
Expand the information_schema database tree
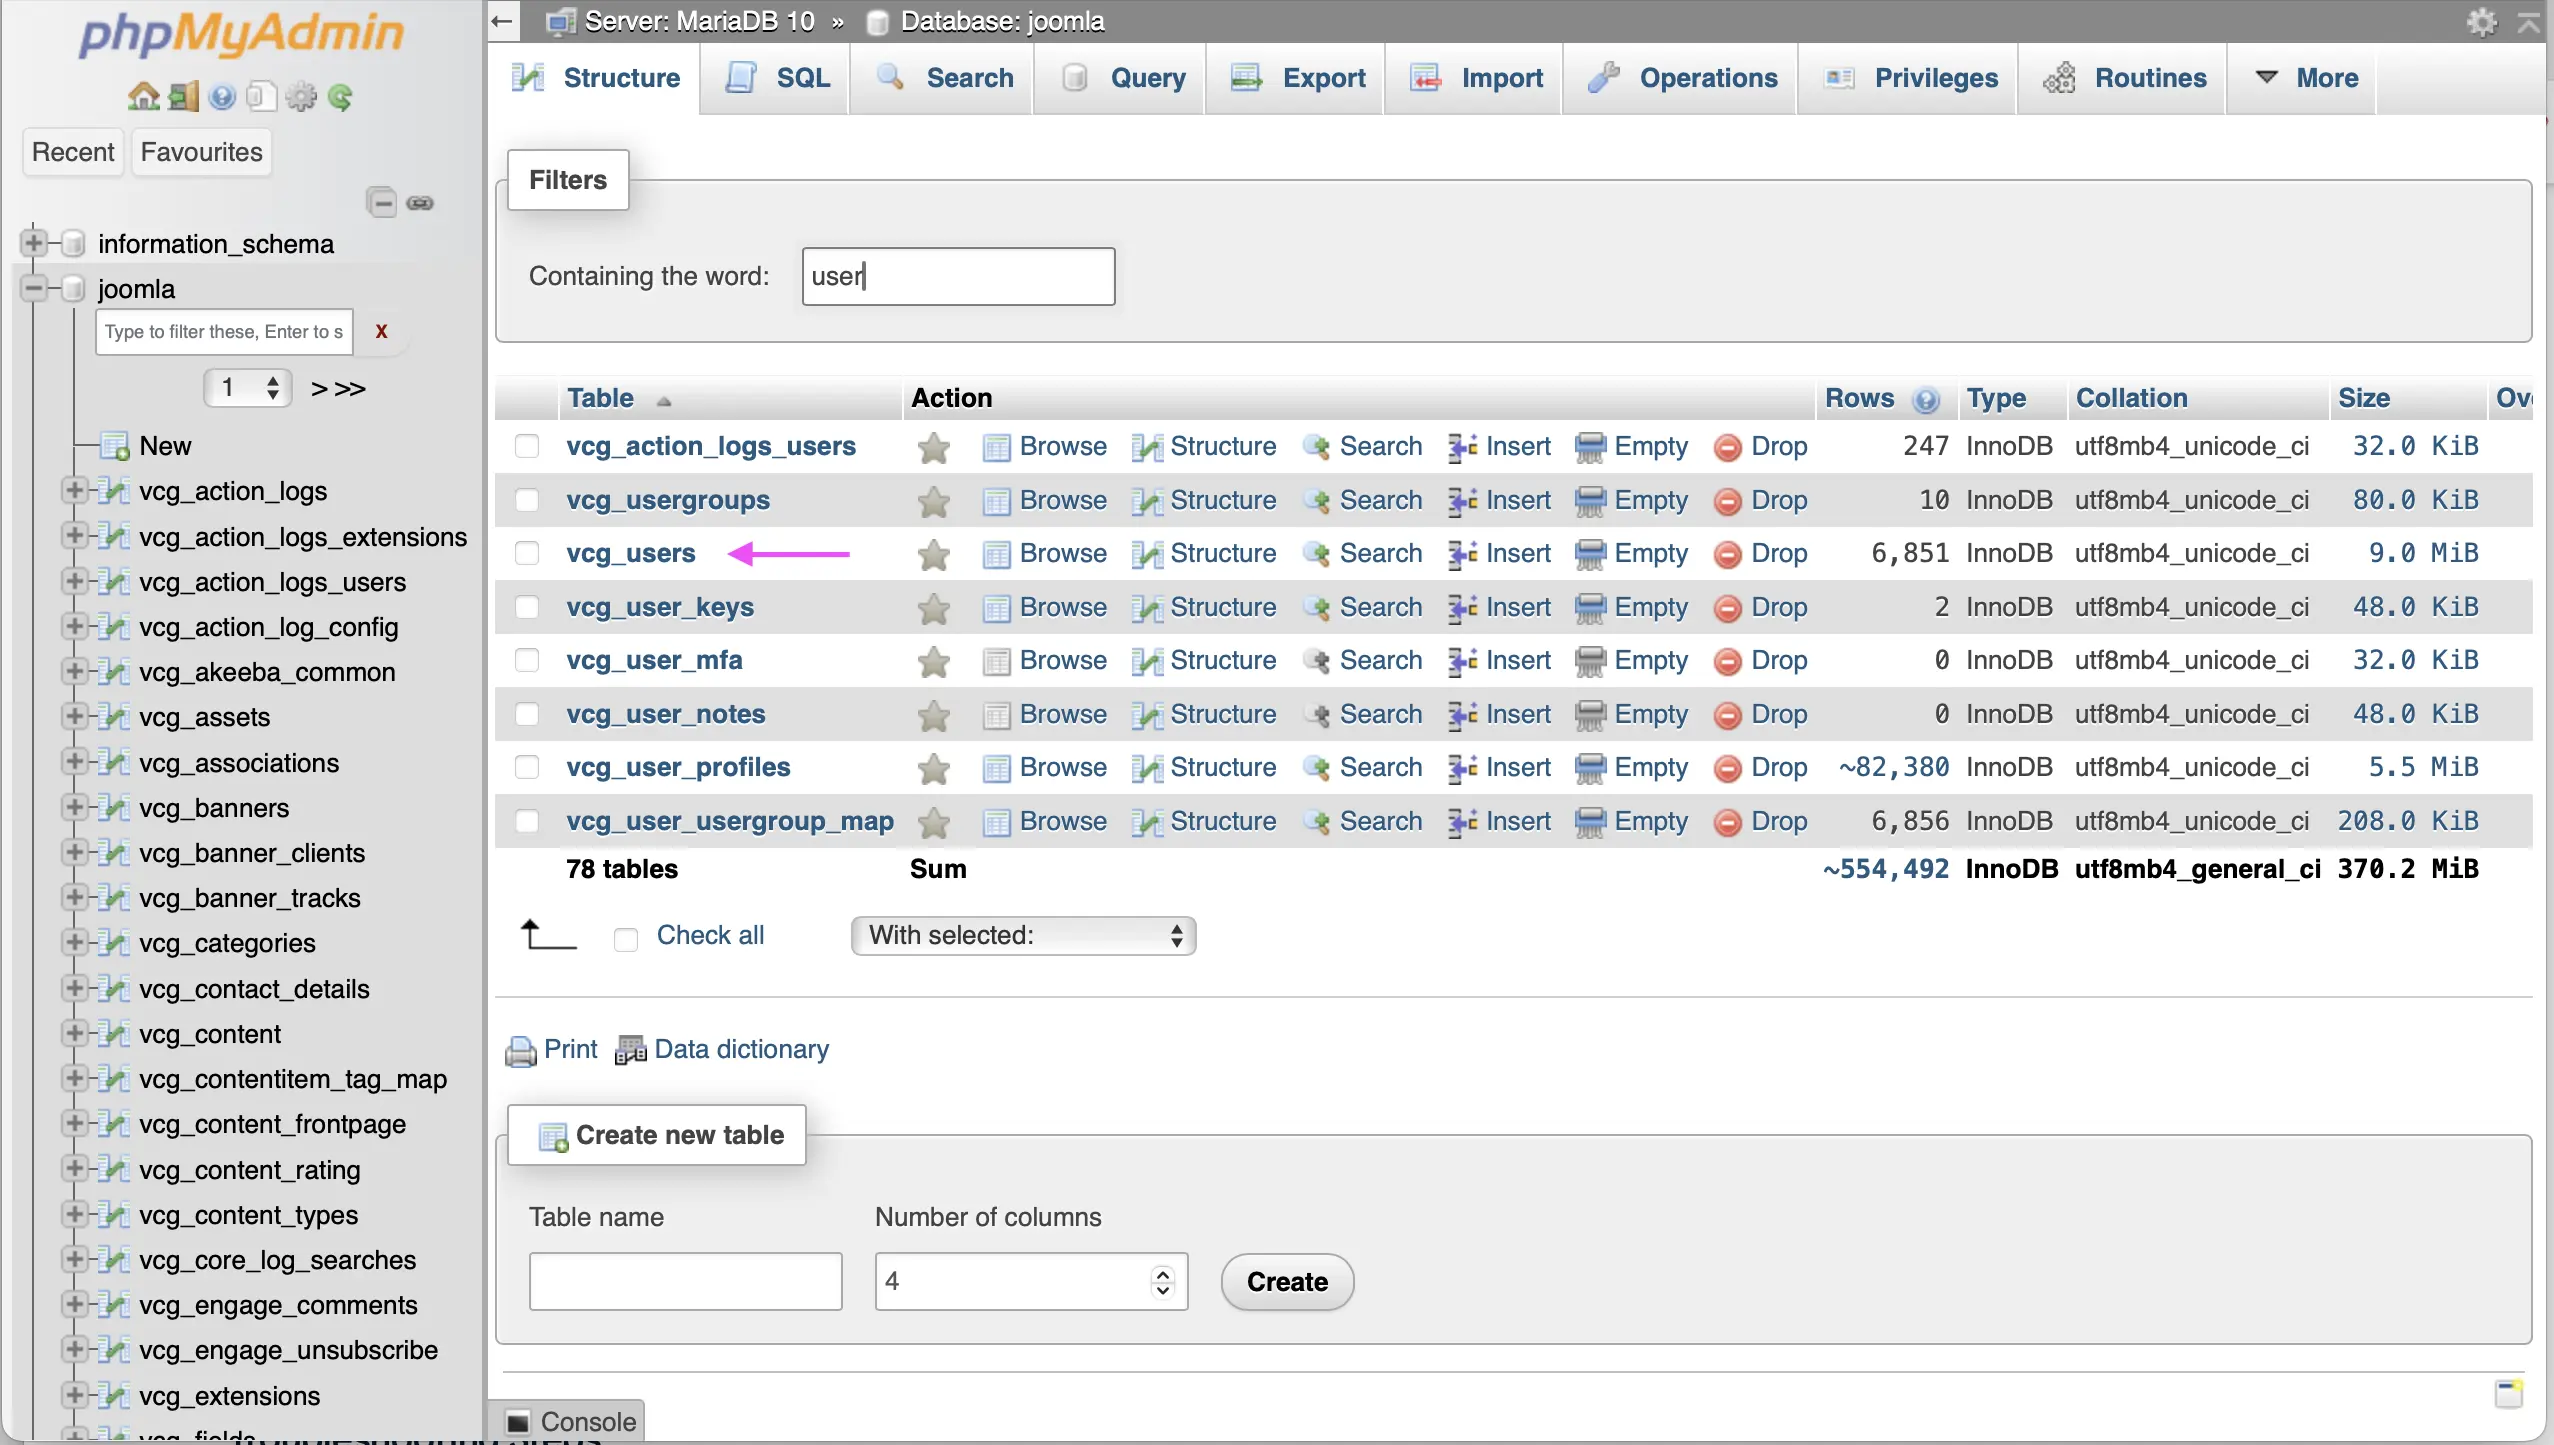pos(33,243)
